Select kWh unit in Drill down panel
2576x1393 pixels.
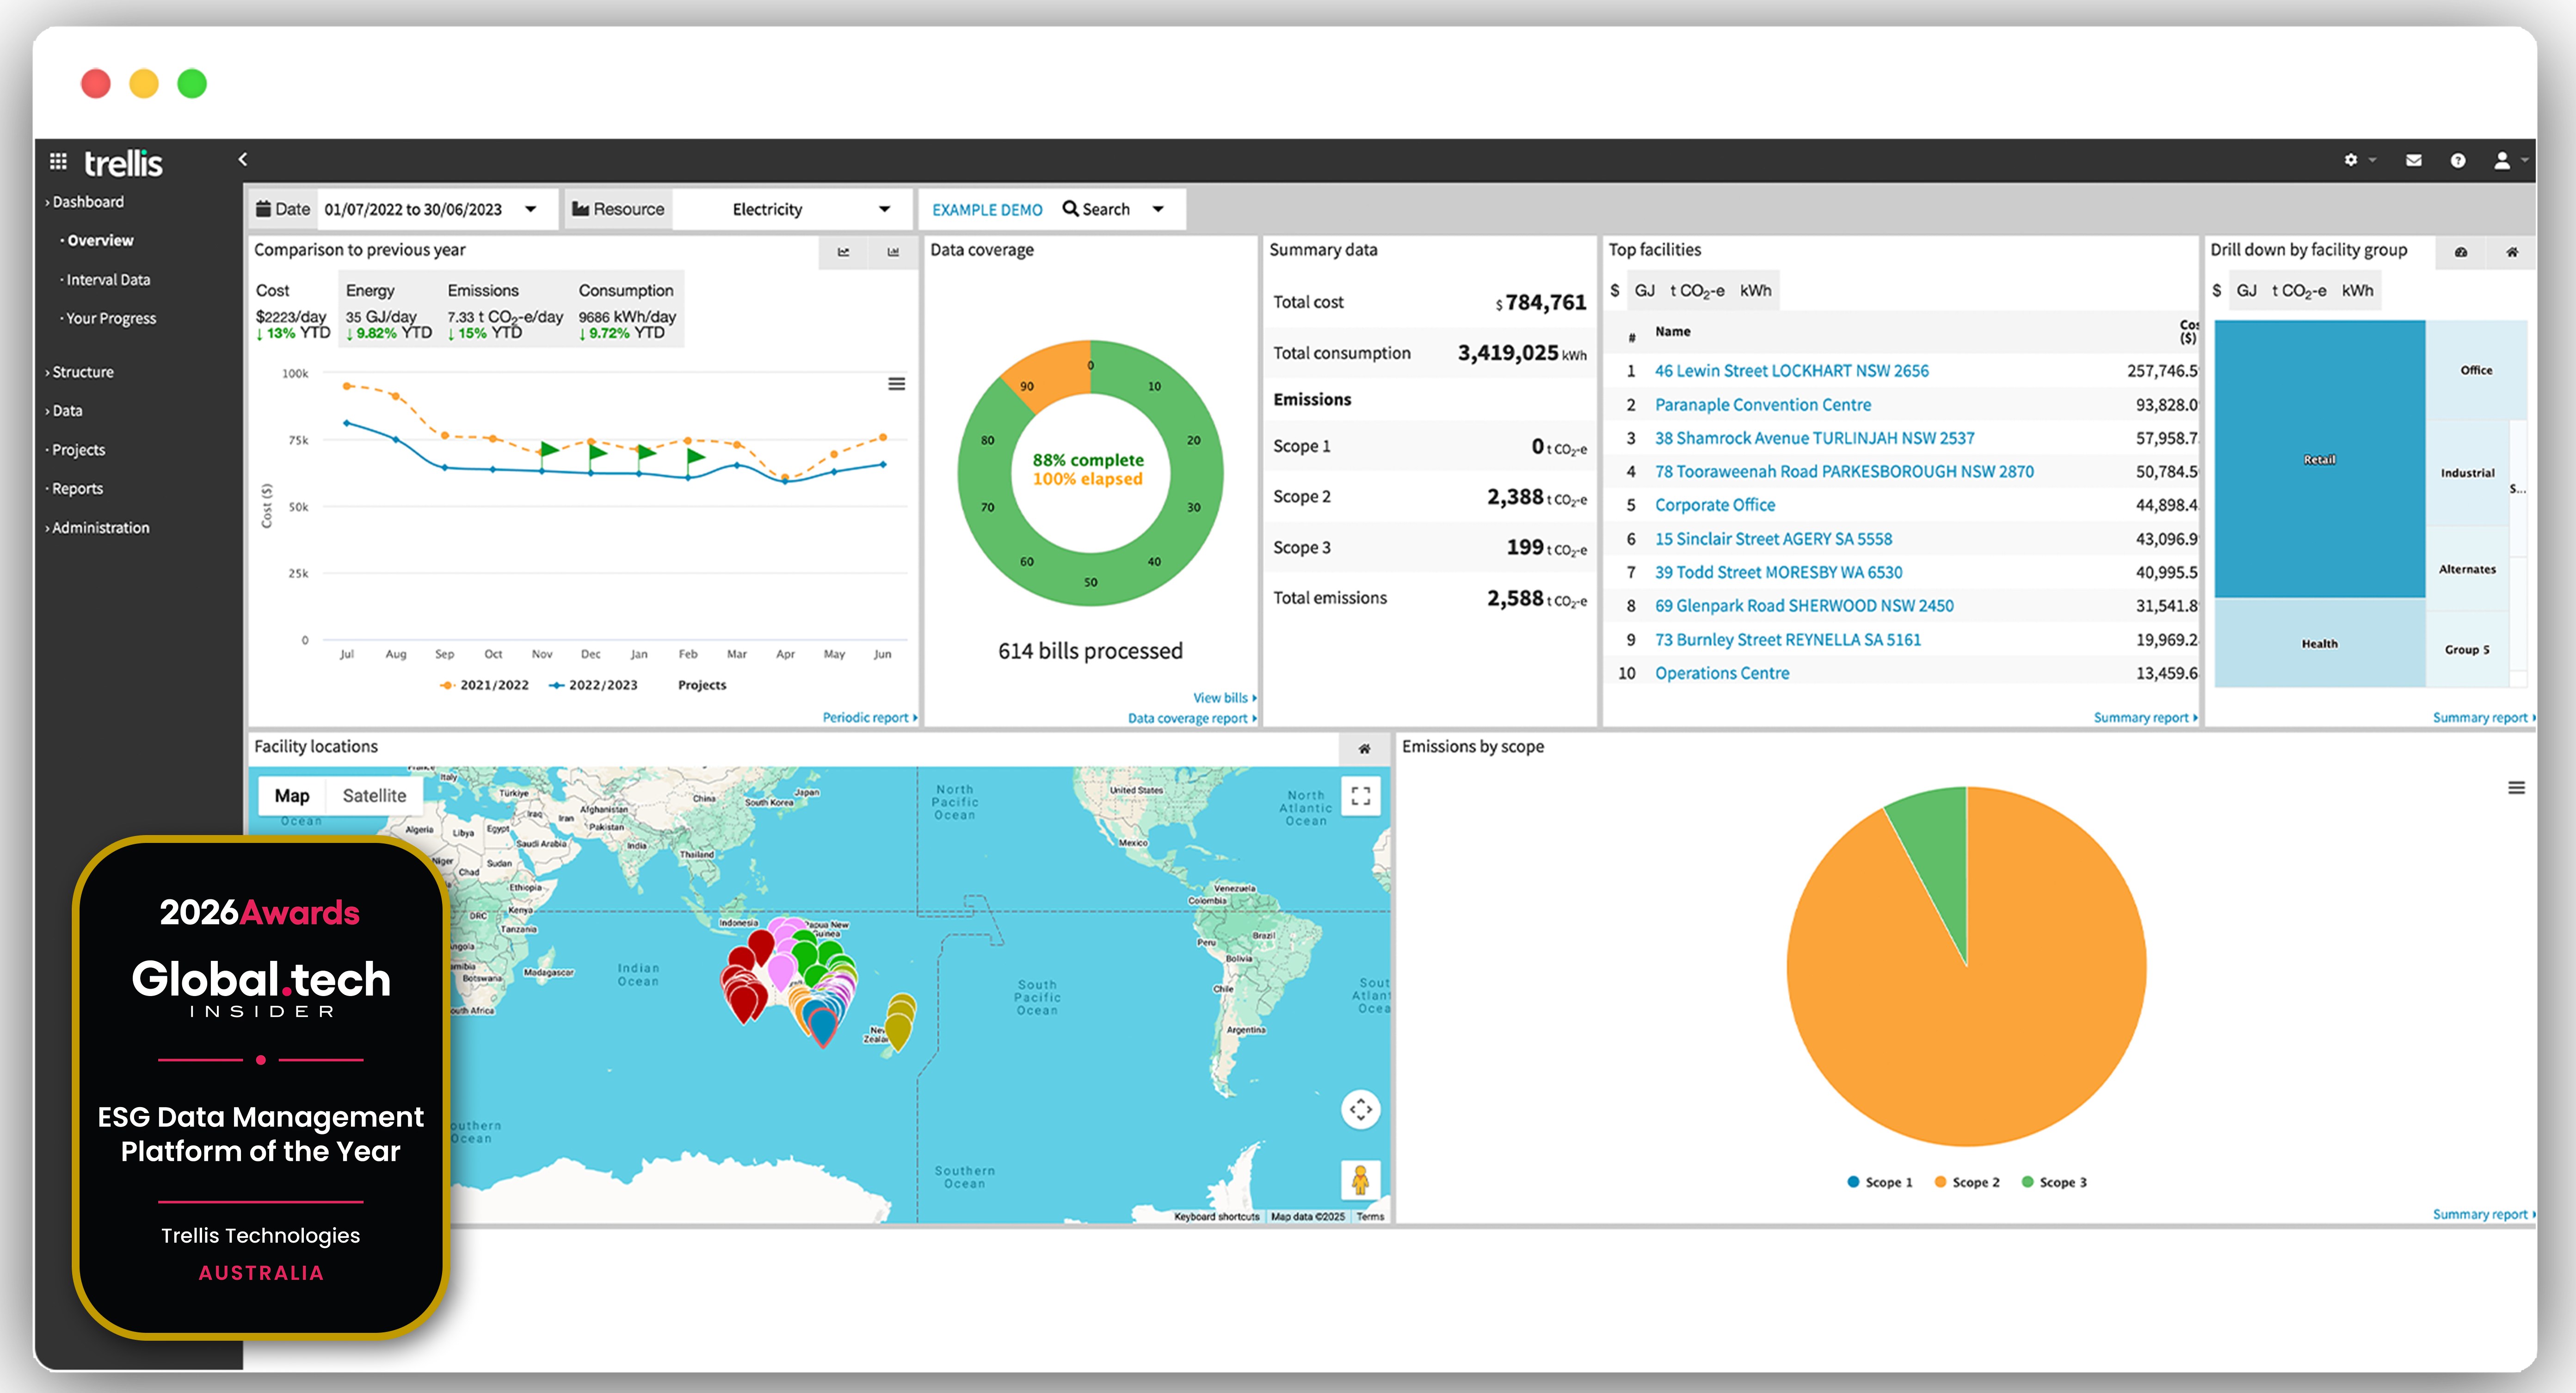coord(2356,291)
